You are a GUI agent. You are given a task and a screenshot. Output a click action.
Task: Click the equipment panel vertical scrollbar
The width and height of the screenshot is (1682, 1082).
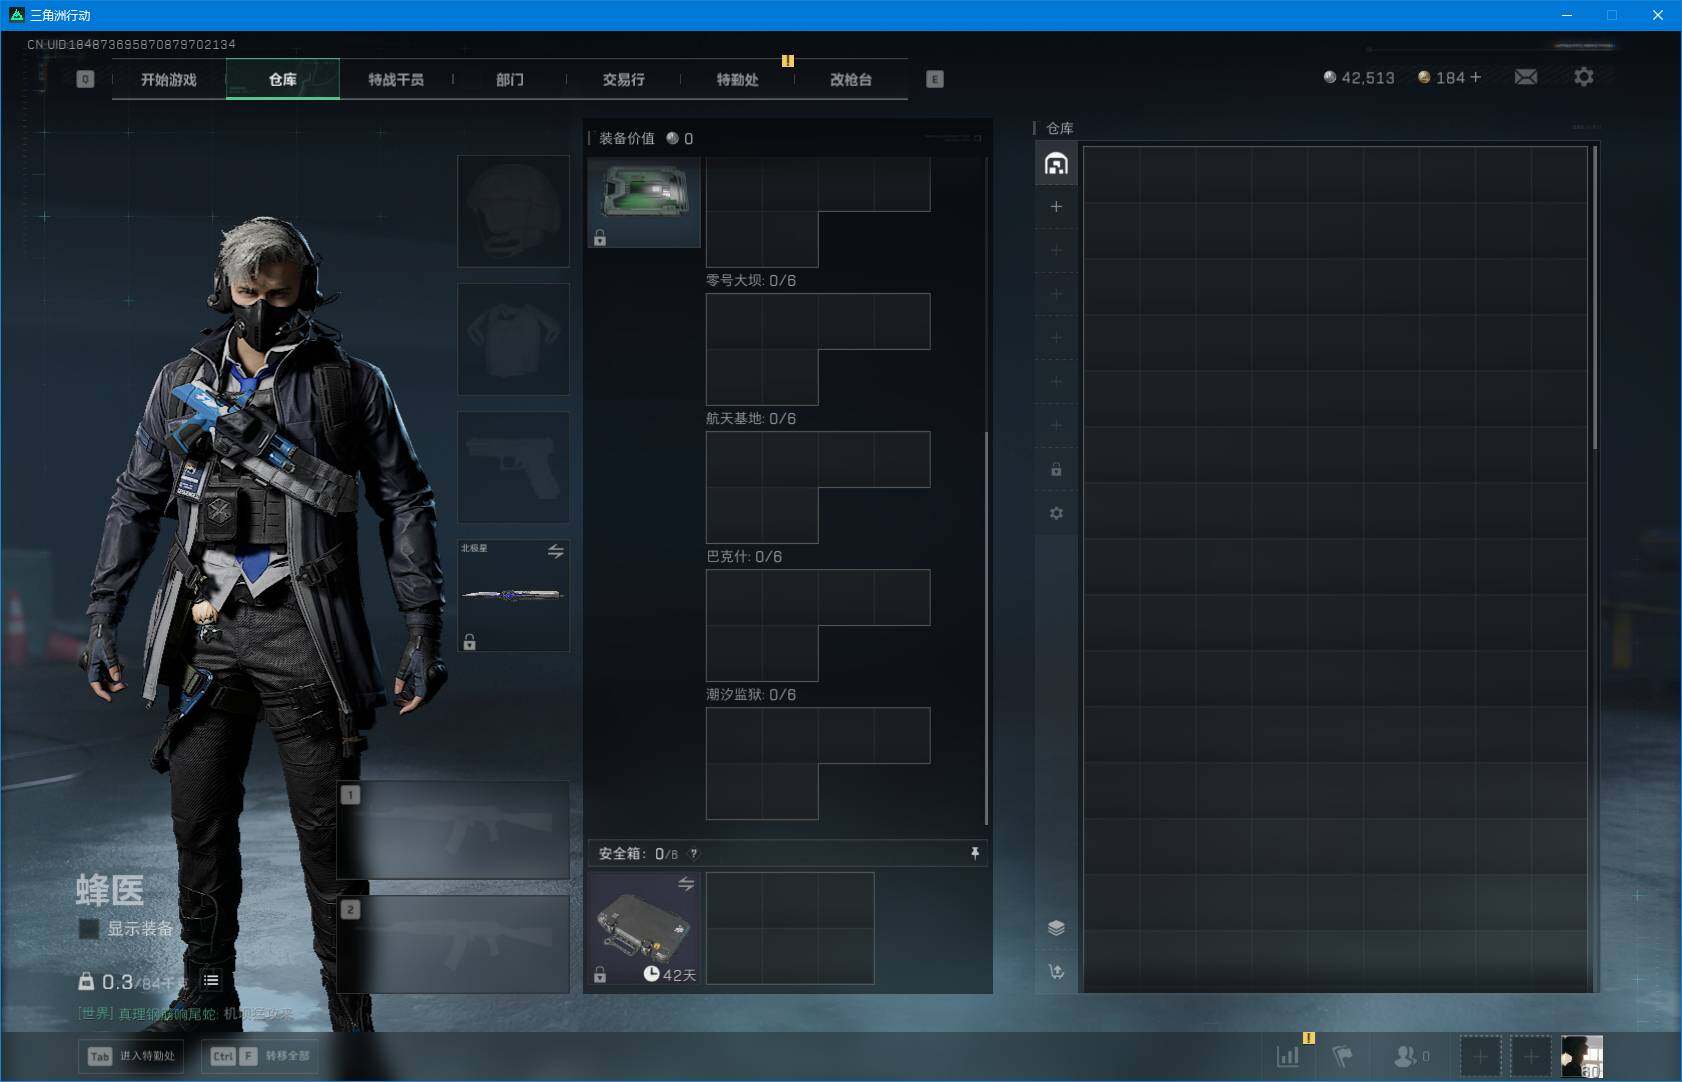987,628
